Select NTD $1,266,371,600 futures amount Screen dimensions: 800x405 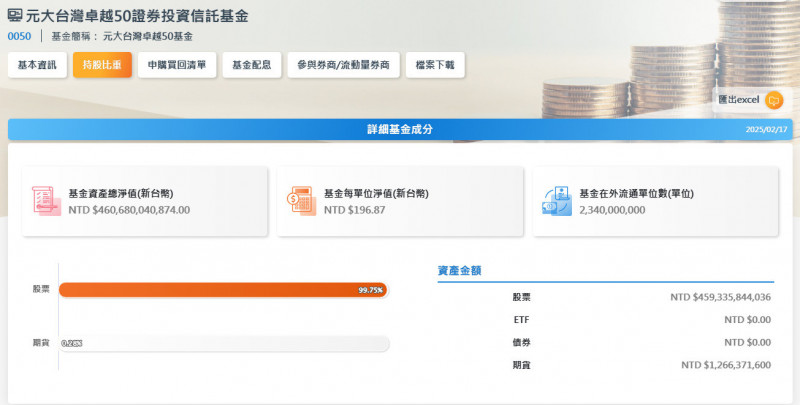coord(726,365)
